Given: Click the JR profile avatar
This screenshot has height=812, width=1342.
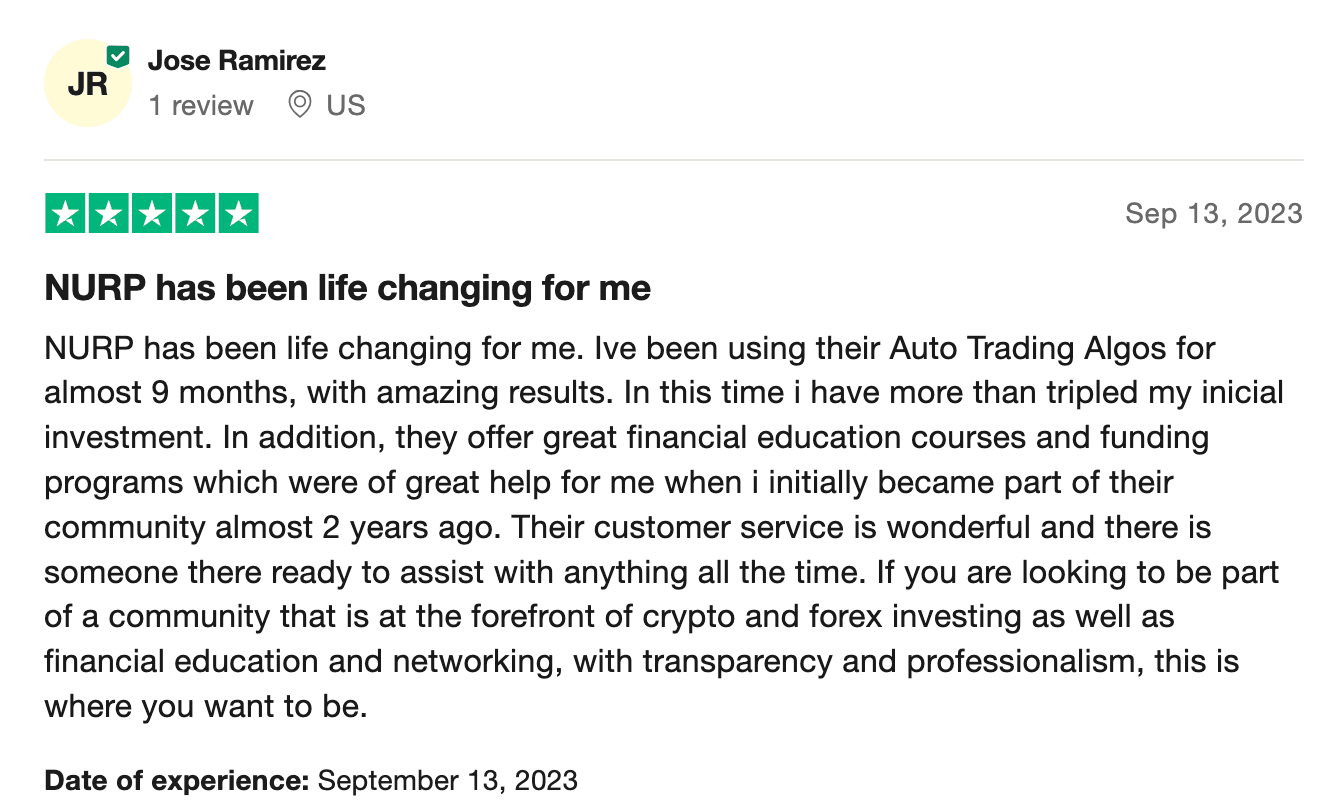Looking at the screenshot, I should click(x=87, y=85).
